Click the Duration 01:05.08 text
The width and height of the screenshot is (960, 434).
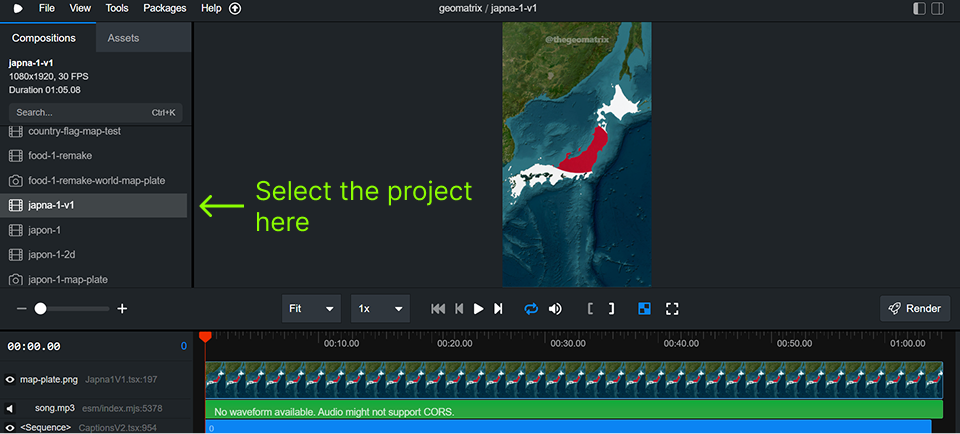pyautogui.click(x=45, y=90)
